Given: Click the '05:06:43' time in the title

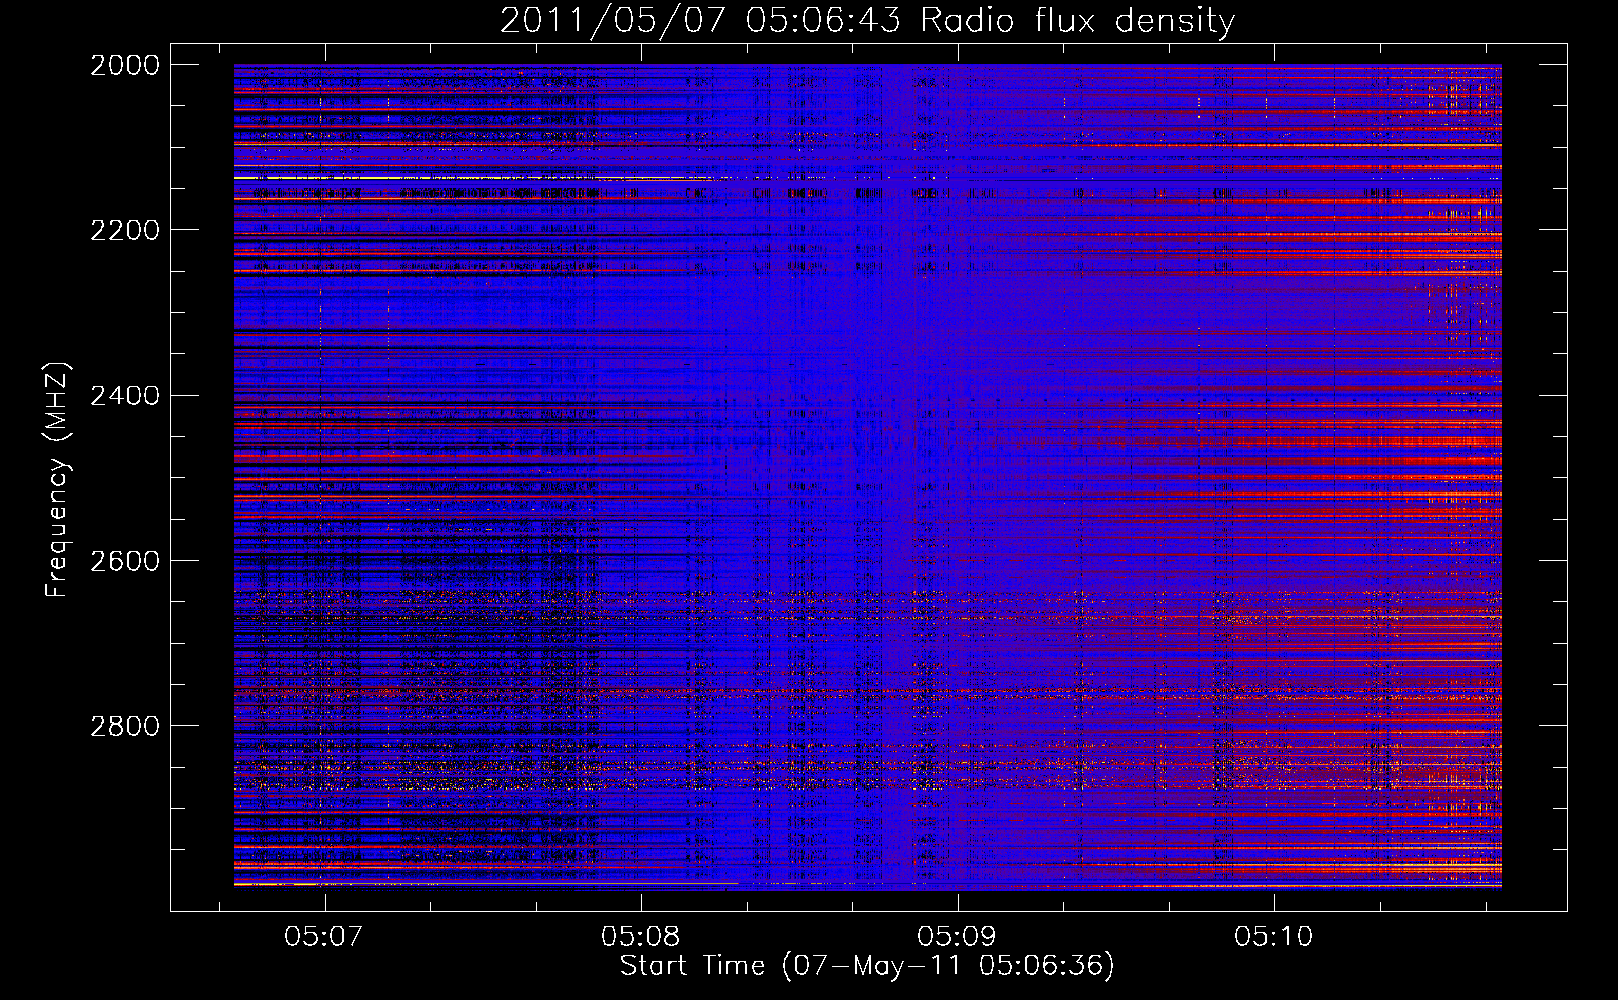Looking at the screenshot, I should [x=823, y=21].
